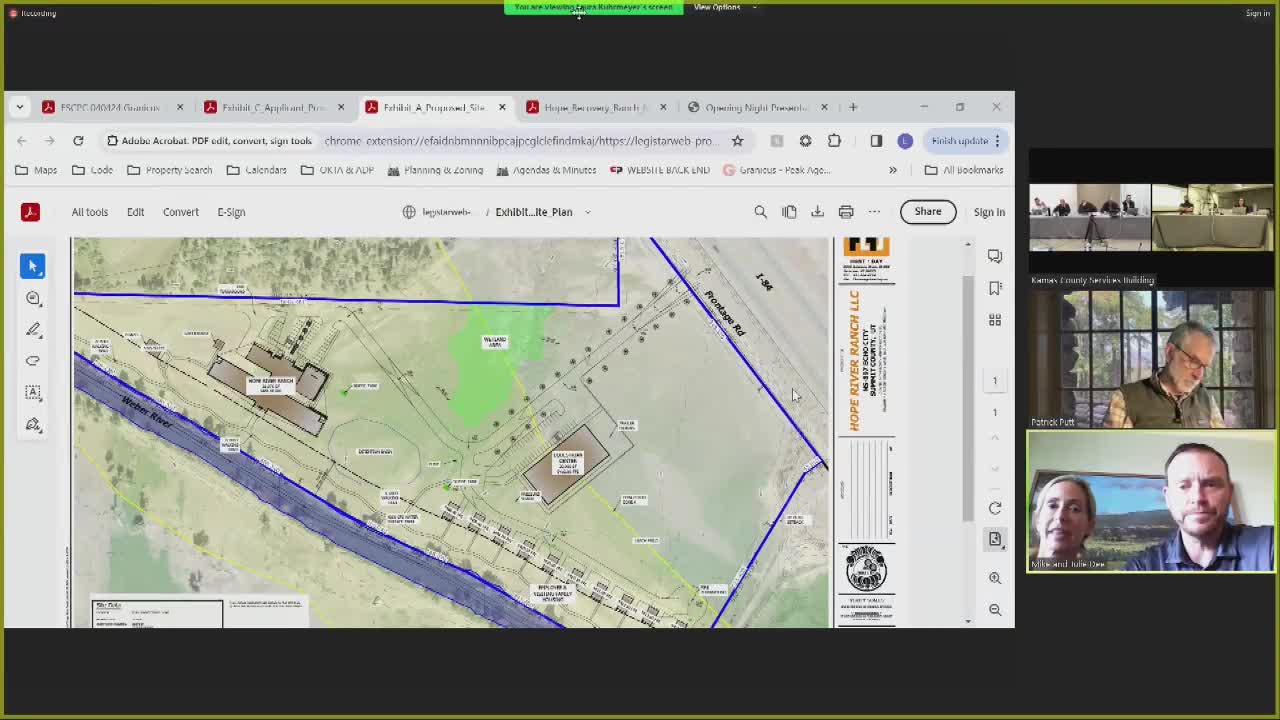Switch to the Exhibit C Applicant tab
Viewport: 1280px width, 720px height.
coord(273,107)
